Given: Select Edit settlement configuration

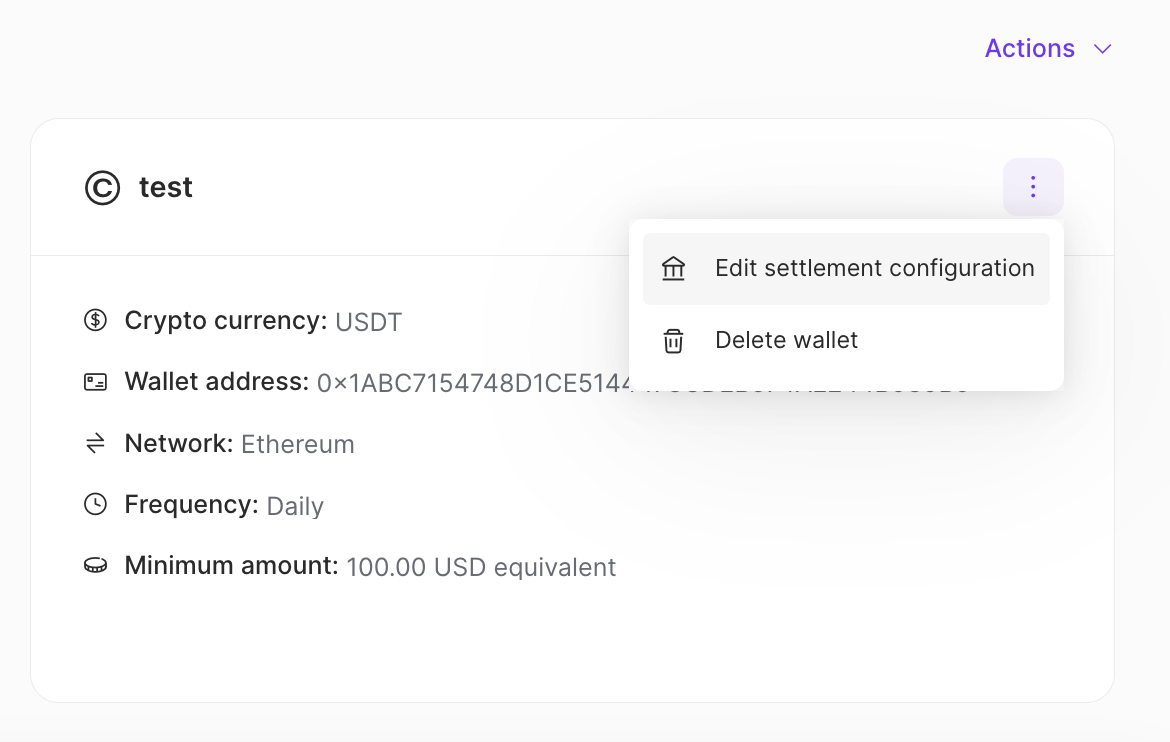Looking at the screenshot, I should point(874,268).
